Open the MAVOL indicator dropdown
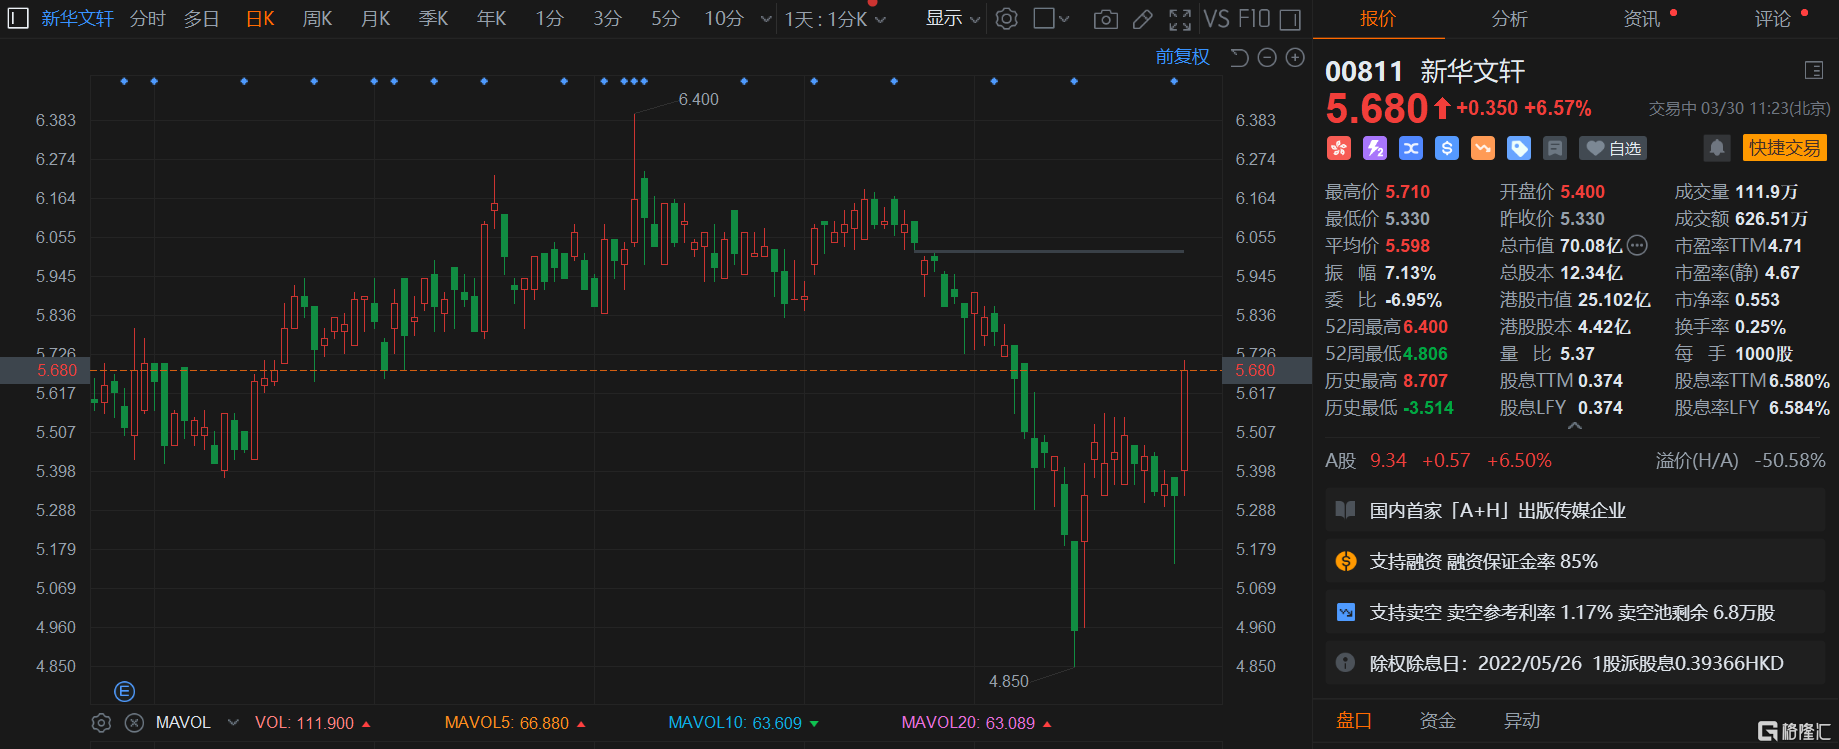This screenshot has width=1839, height=749. (233, 722)
